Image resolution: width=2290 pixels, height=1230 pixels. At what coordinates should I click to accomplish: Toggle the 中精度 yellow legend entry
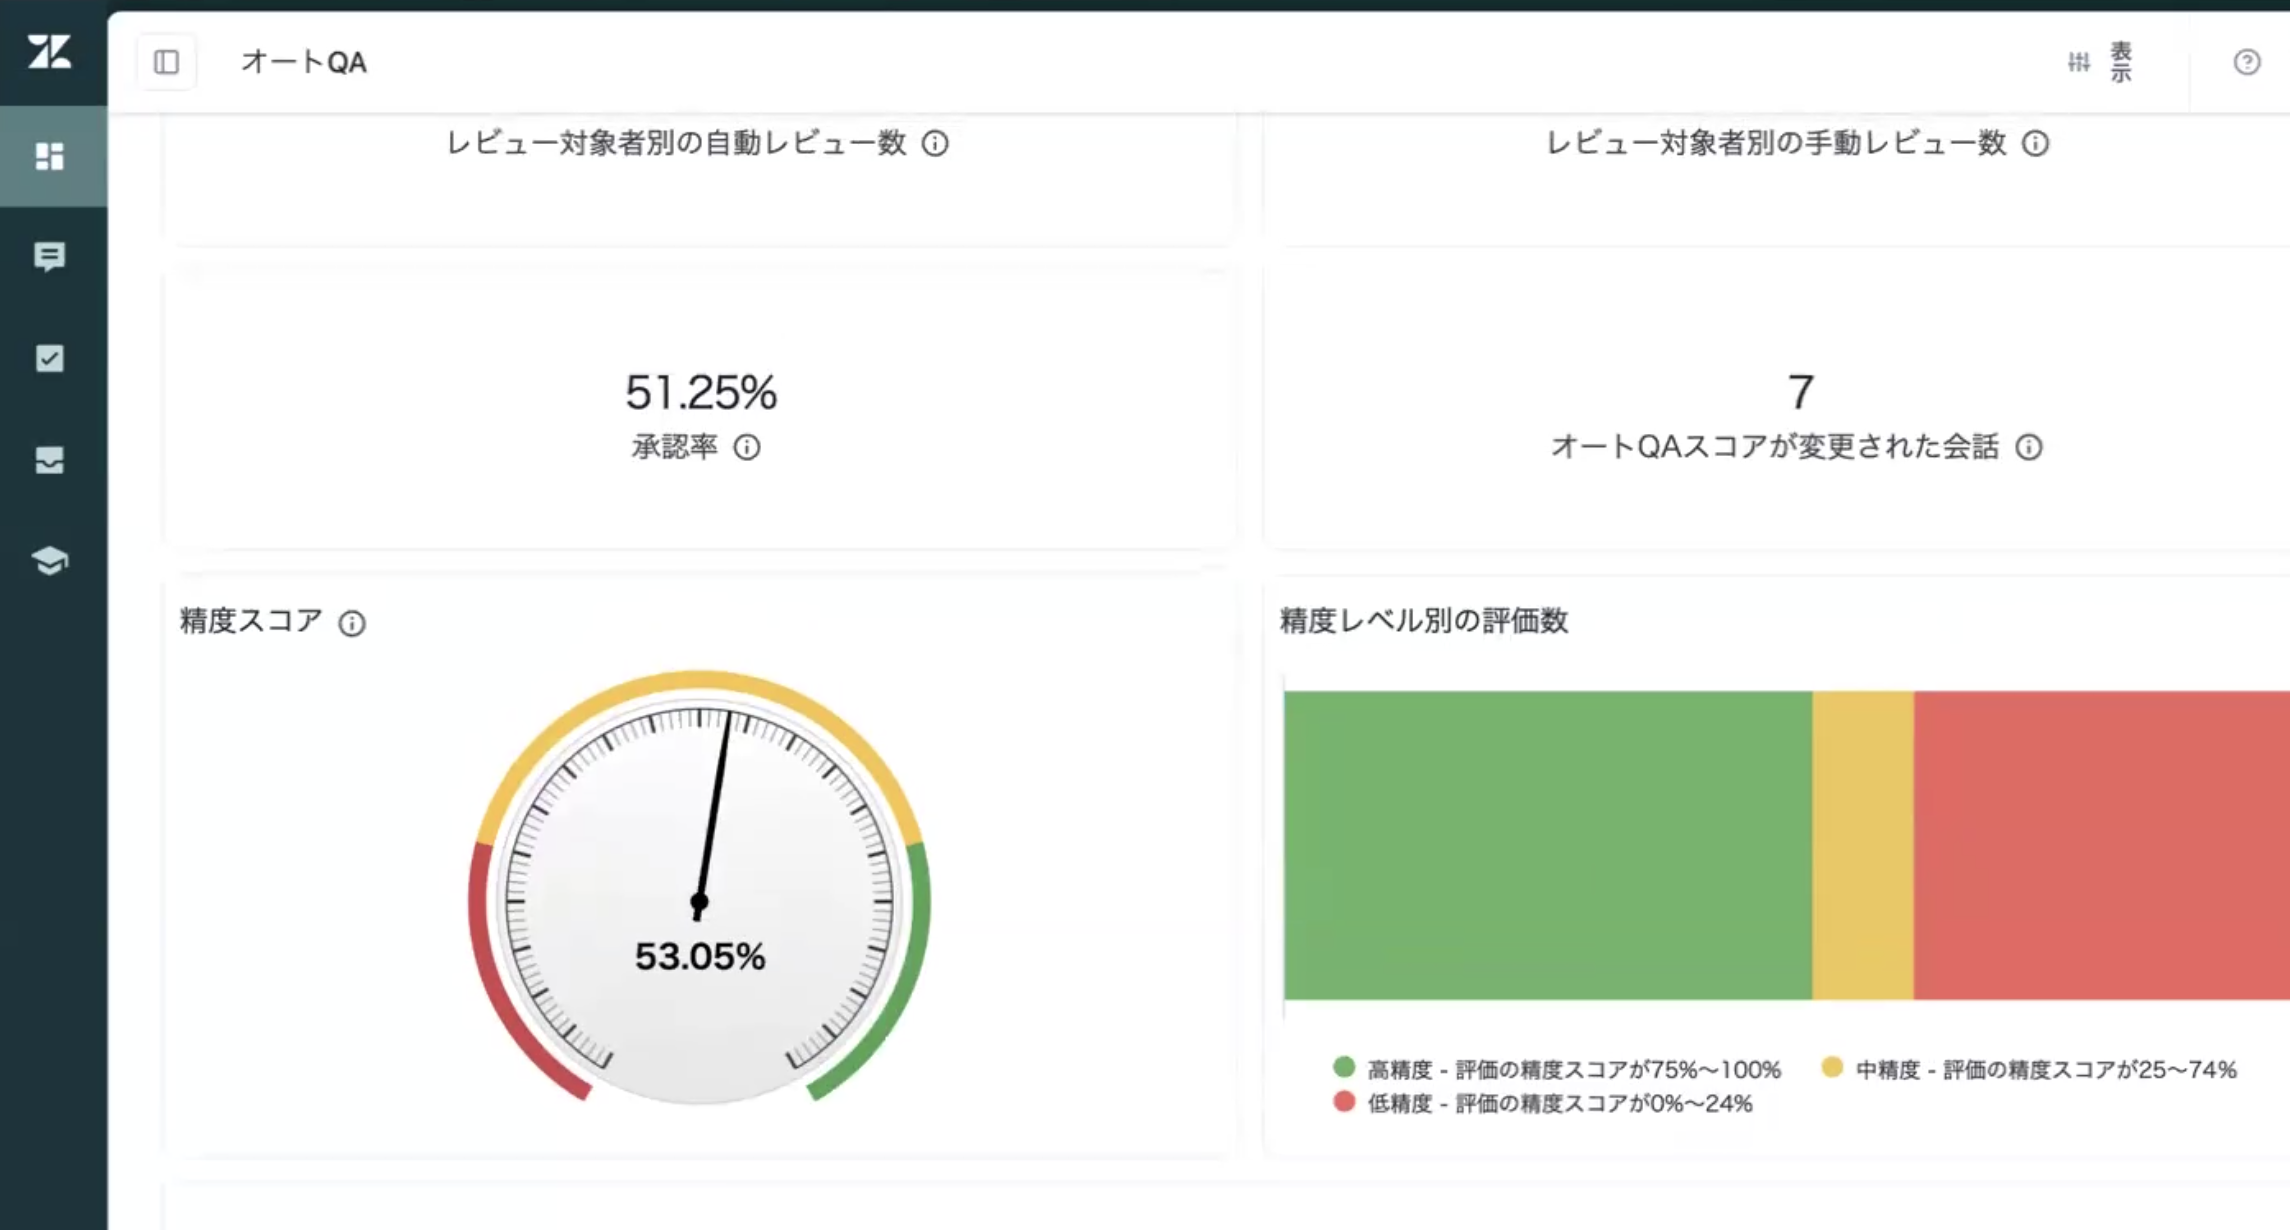(x=2029, y=1069)
